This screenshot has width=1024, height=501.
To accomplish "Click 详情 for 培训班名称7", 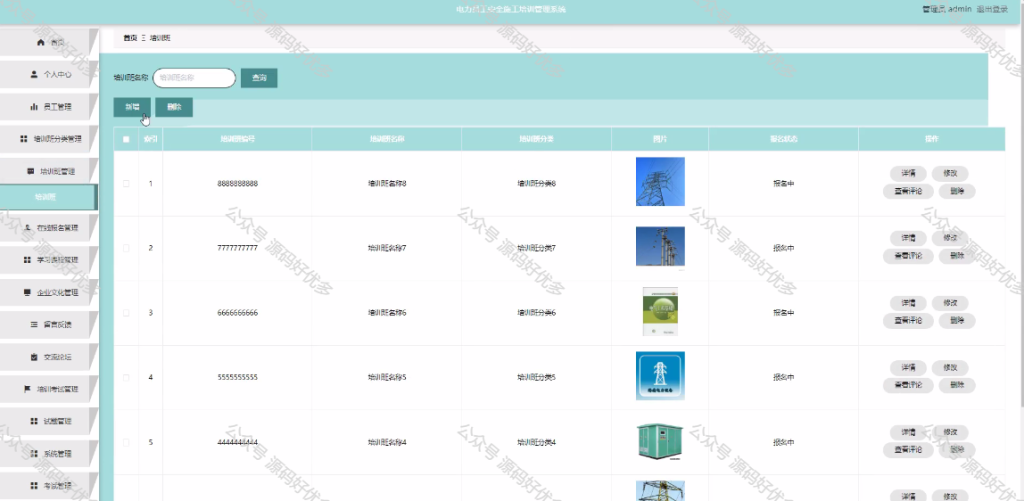I will click(908, 238).
